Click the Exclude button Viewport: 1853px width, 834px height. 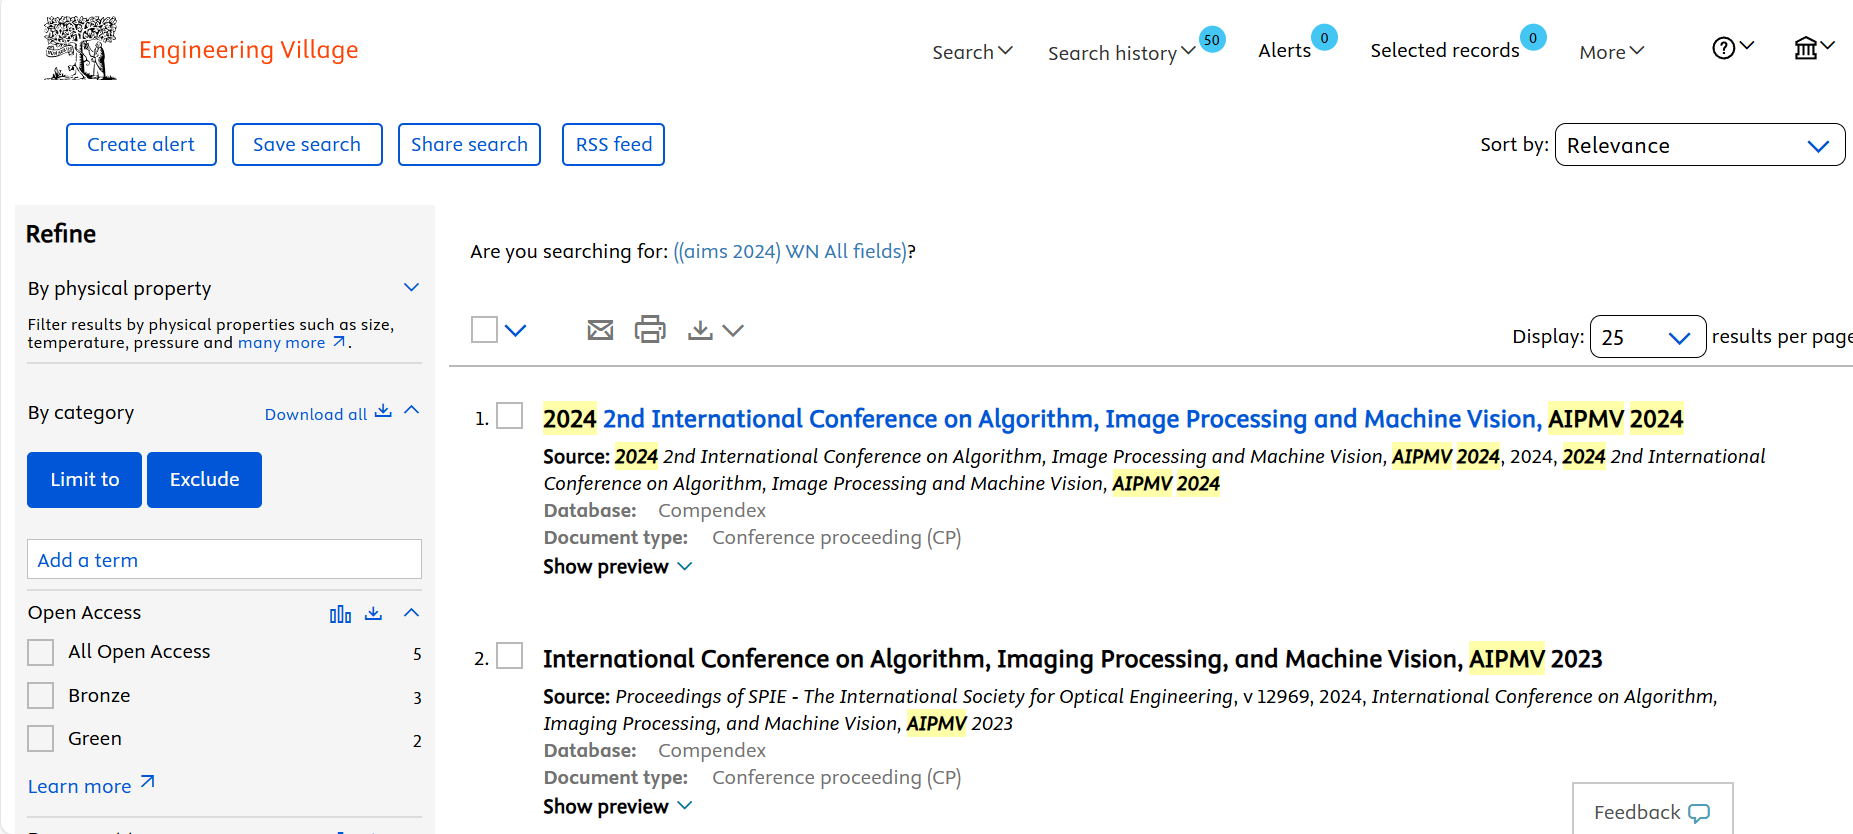coord(204,479)
